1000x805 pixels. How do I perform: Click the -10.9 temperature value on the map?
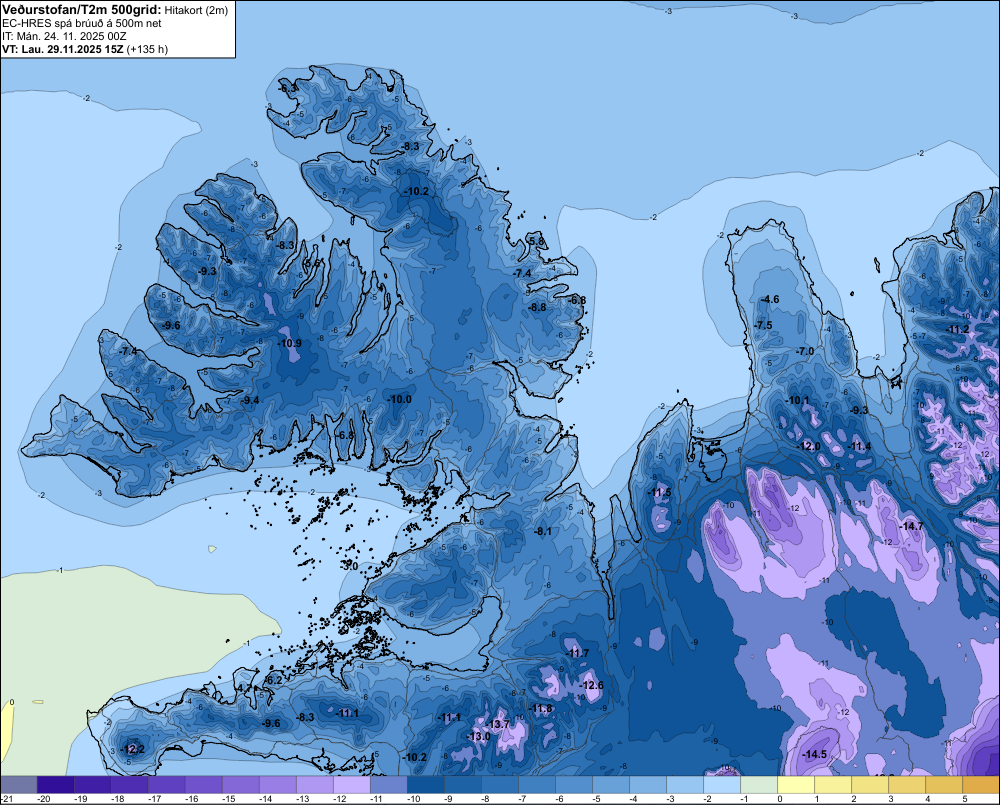pyautogui.click(x=290, y=343)
